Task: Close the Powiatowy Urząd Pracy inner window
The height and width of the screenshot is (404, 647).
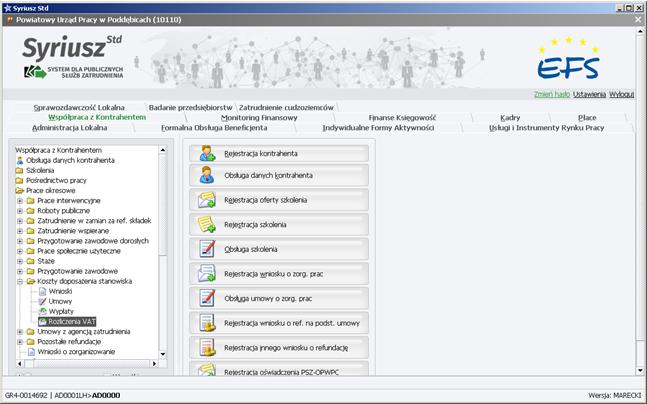Action: pyautogui.click(x=638, y=19)
